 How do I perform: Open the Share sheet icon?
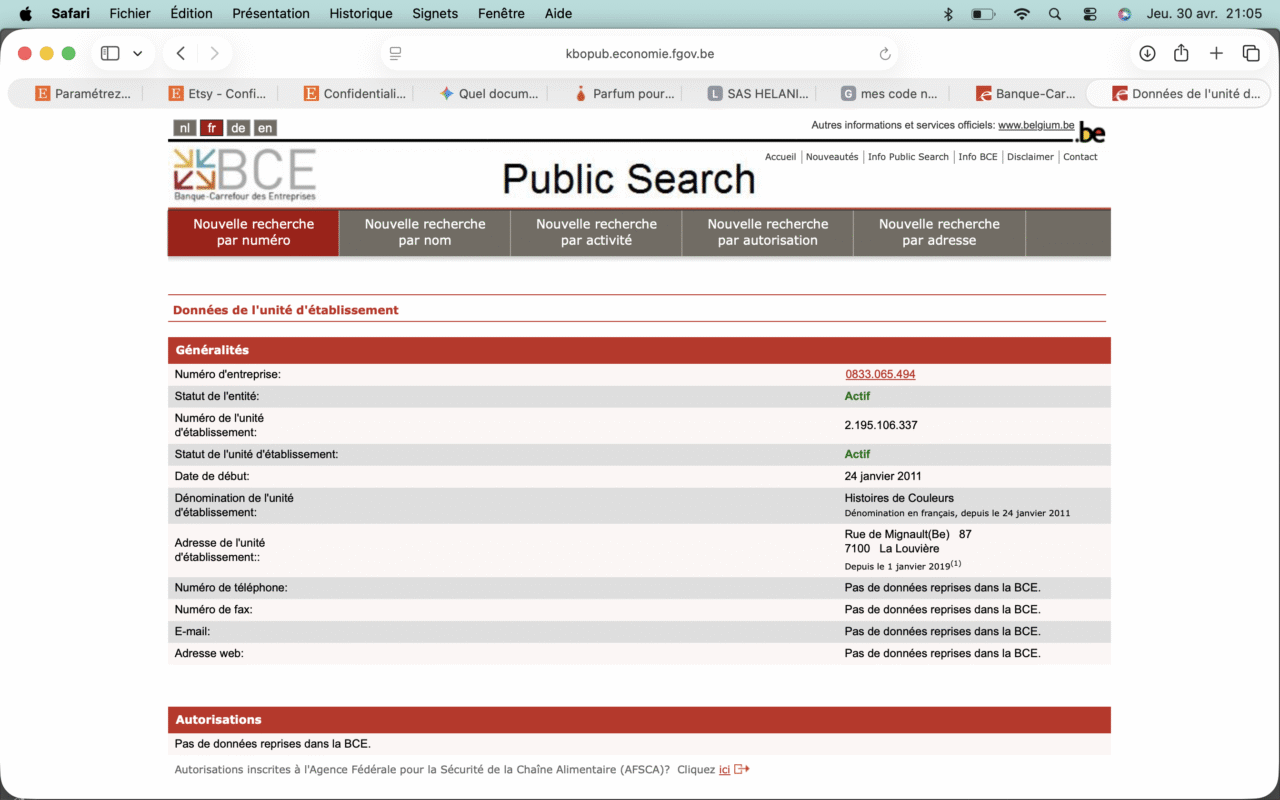point(1181,53)
